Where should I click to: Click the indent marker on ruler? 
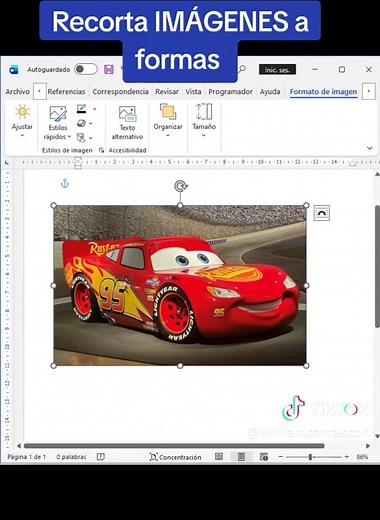[x=78, y=163]
